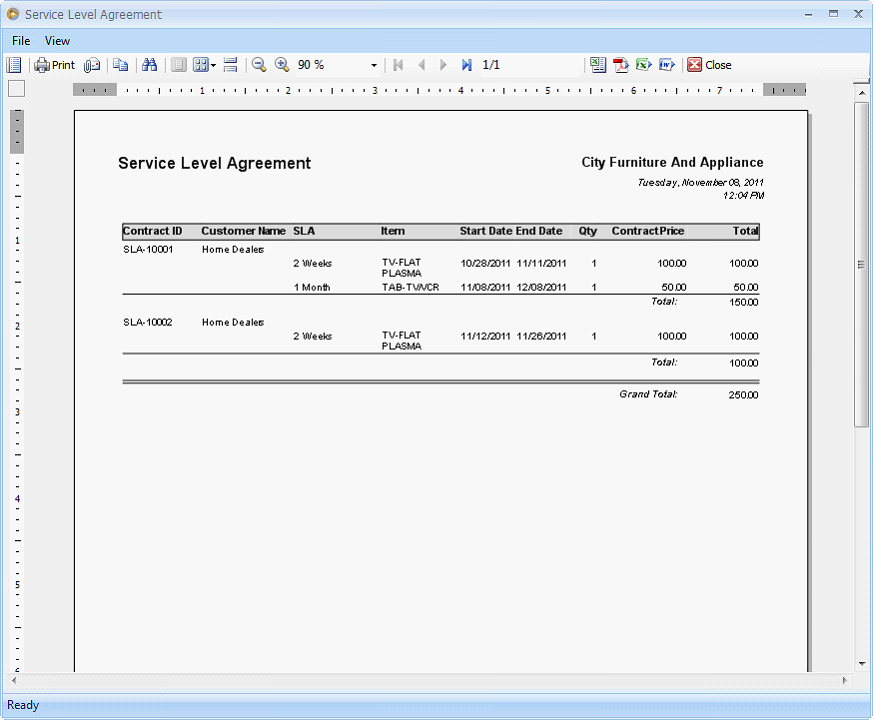Export report to Excel
This screenshot has width=874, height=721.
point(644,65)
